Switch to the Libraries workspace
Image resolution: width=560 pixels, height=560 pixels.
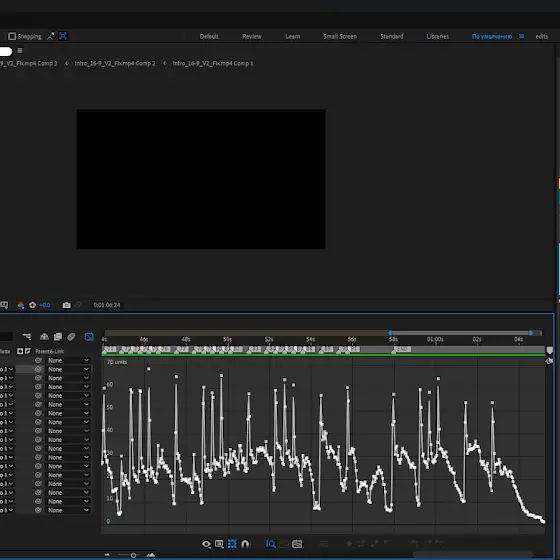coord(438,36)
